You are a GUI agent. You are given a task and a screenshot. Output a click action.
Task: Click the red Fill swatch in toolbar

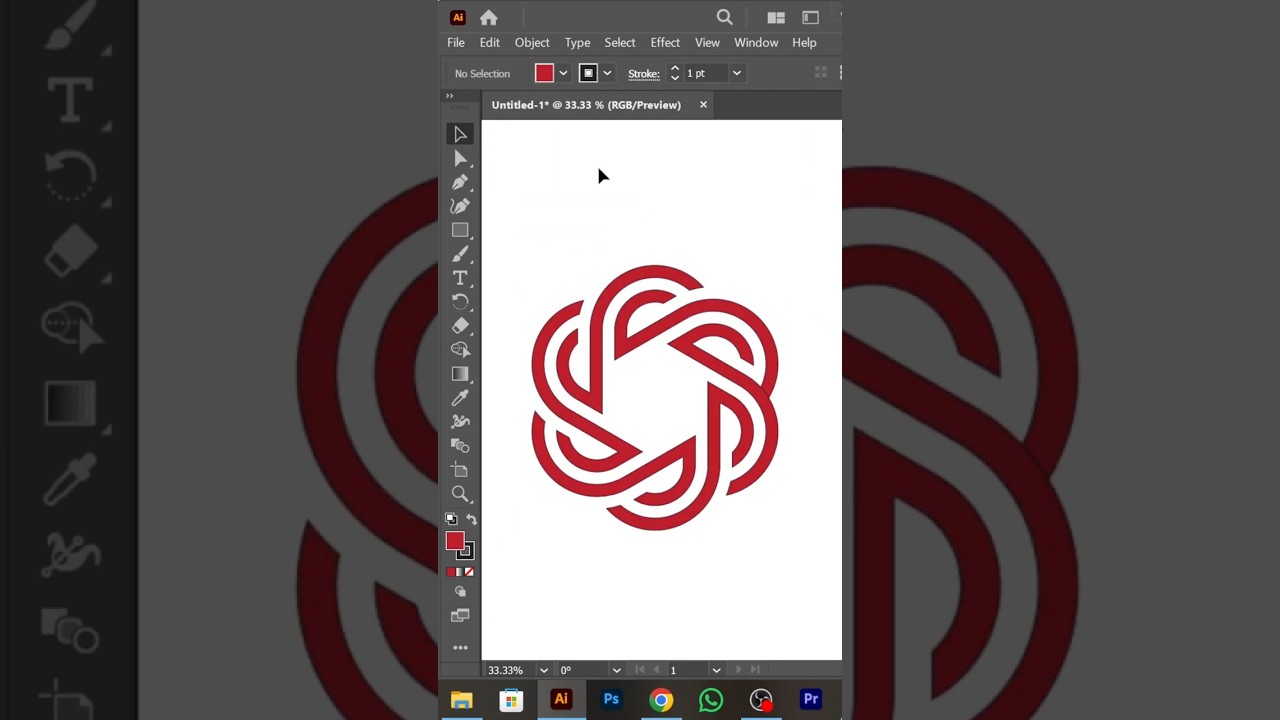pos(455,541)
